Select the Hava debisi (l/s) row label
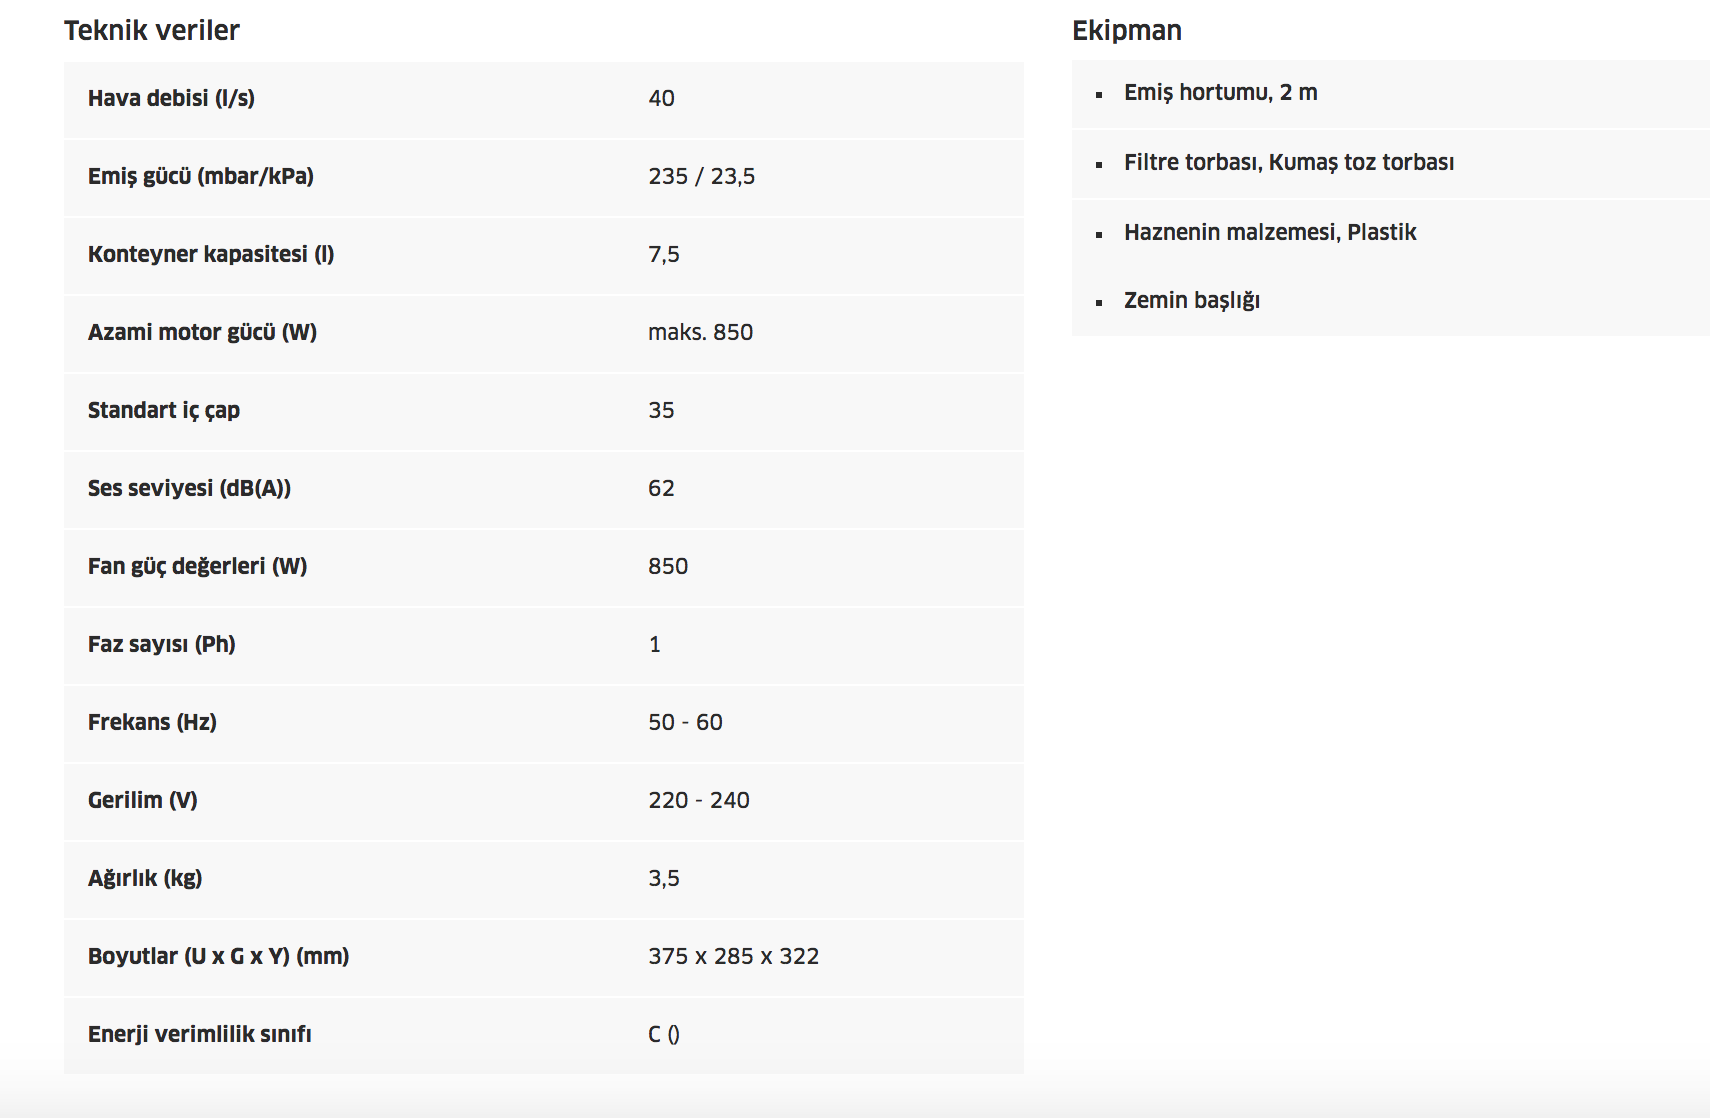This screenshot has width=1710, height=1118. (x=171, y=98)
